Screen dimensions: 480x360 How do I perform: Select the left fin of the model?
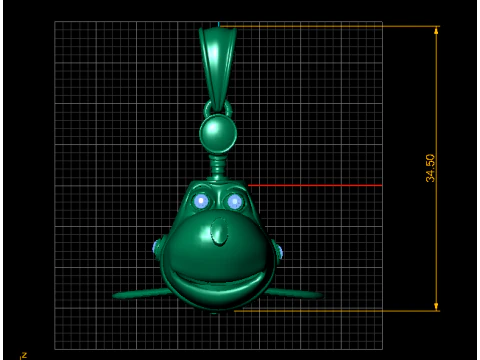(x=143, y=294)
